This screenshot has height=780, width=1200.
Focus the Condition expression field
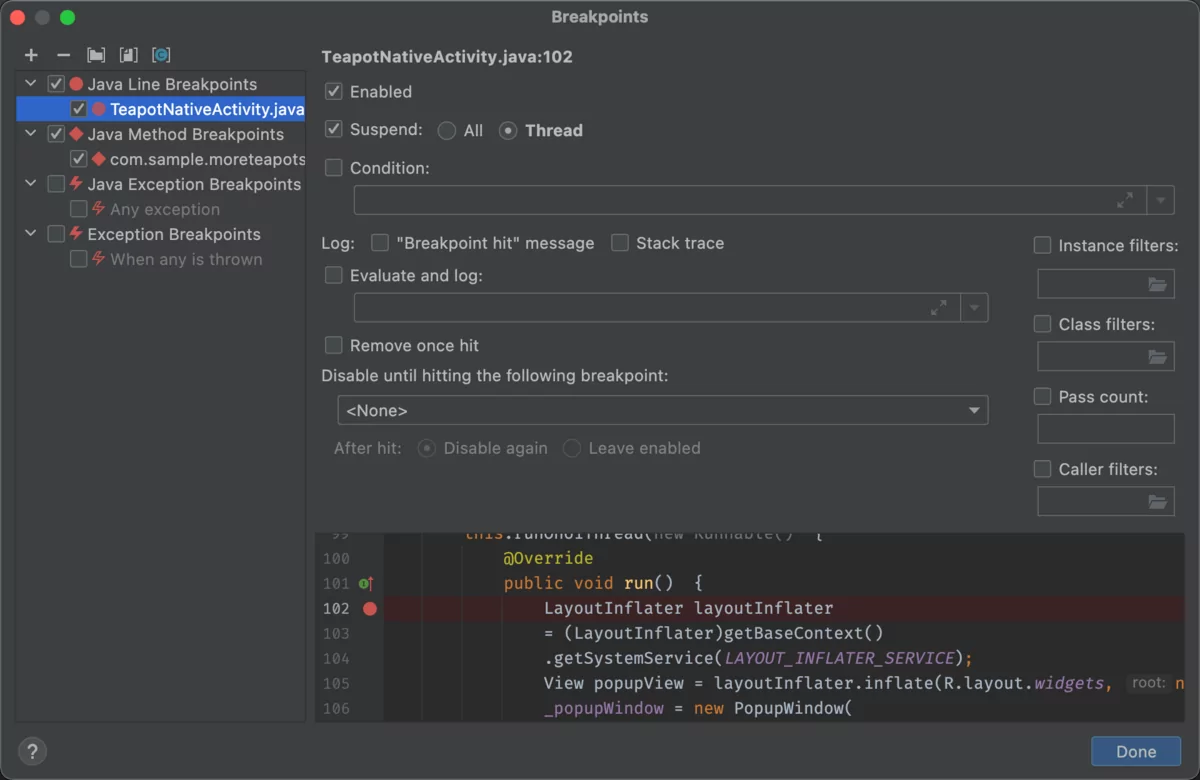click(x=750, y=200)
